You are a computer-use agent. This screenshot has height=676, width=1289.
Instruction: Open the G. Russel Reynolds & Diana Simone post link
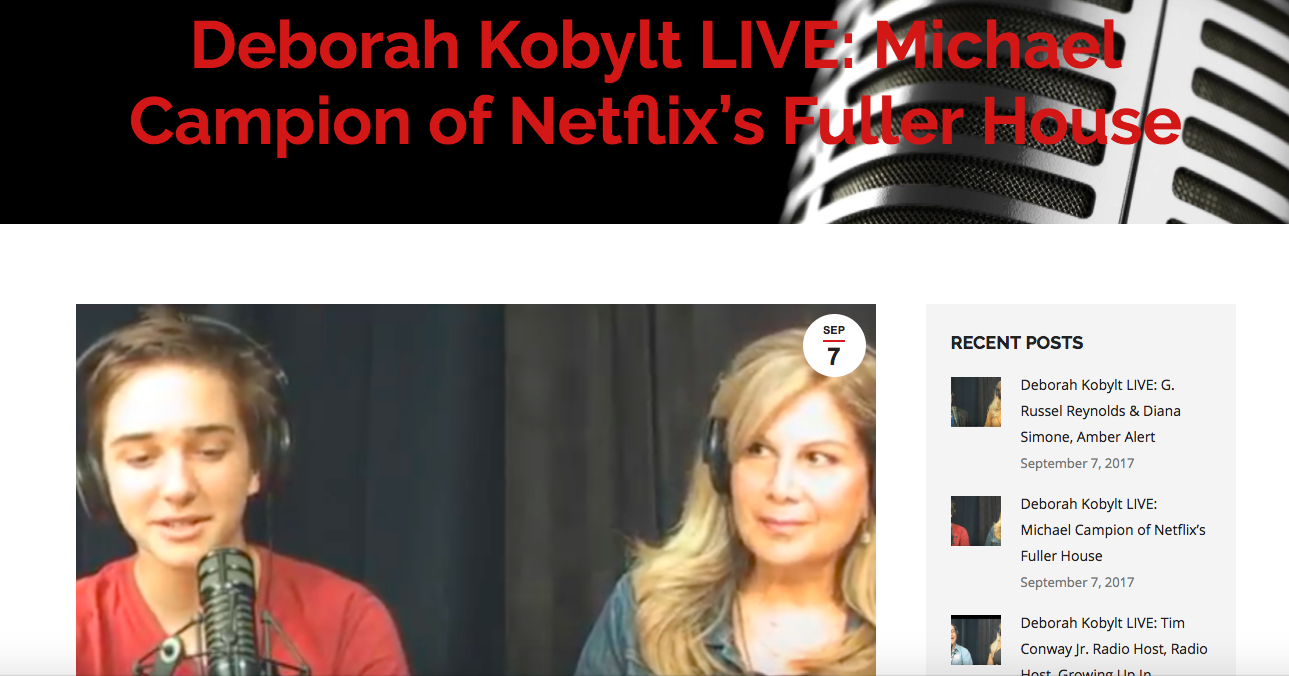click(x=1102, y=411)
